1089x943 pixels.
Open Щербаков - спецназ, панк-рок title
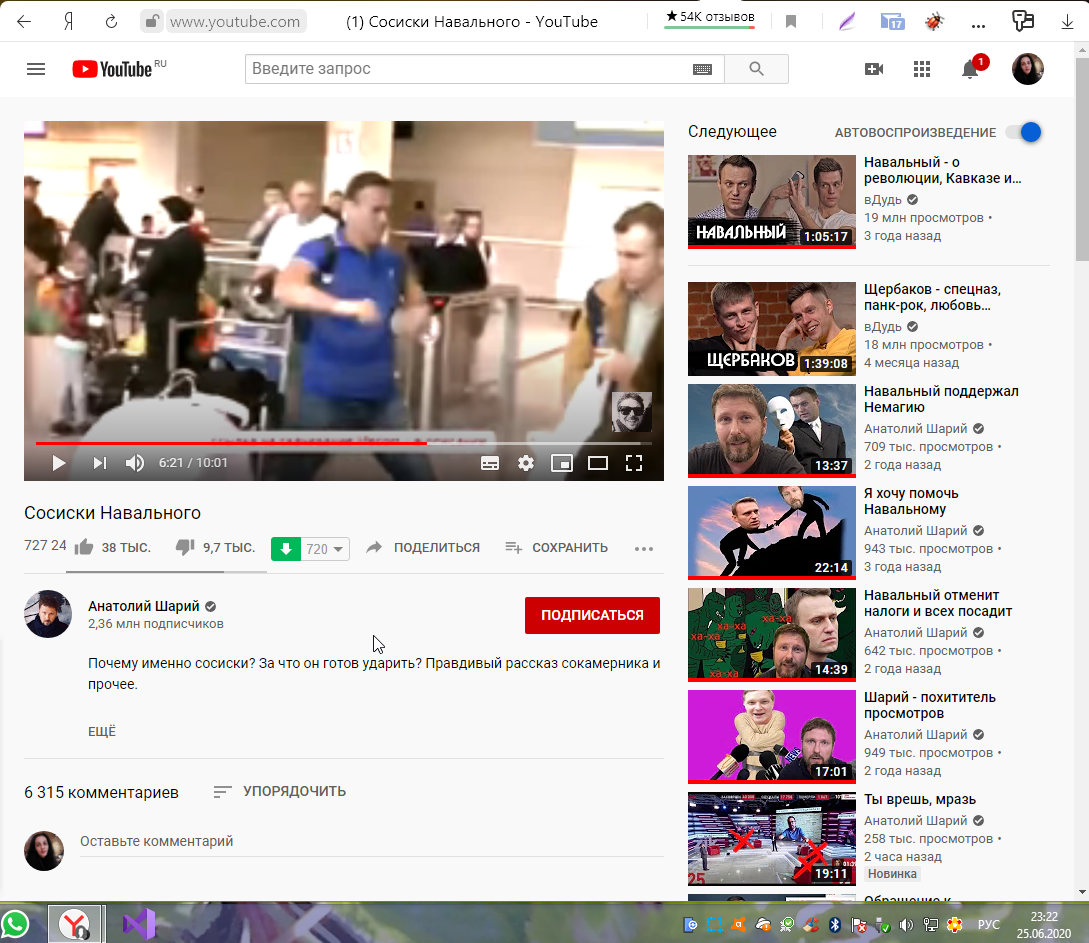tap(932, 297)
